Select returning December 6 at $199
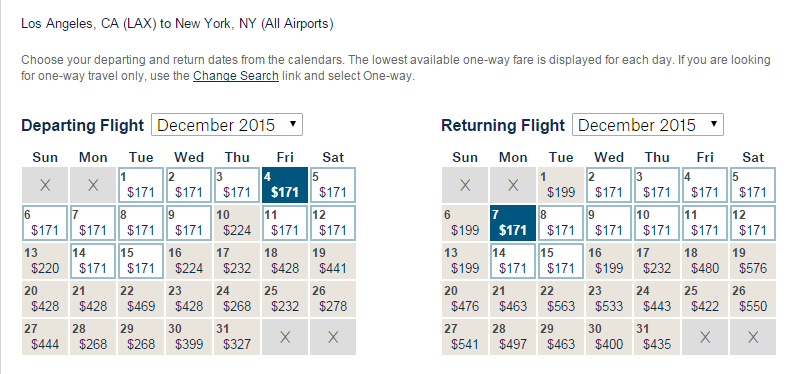796x374 pixels. (465, 223)
